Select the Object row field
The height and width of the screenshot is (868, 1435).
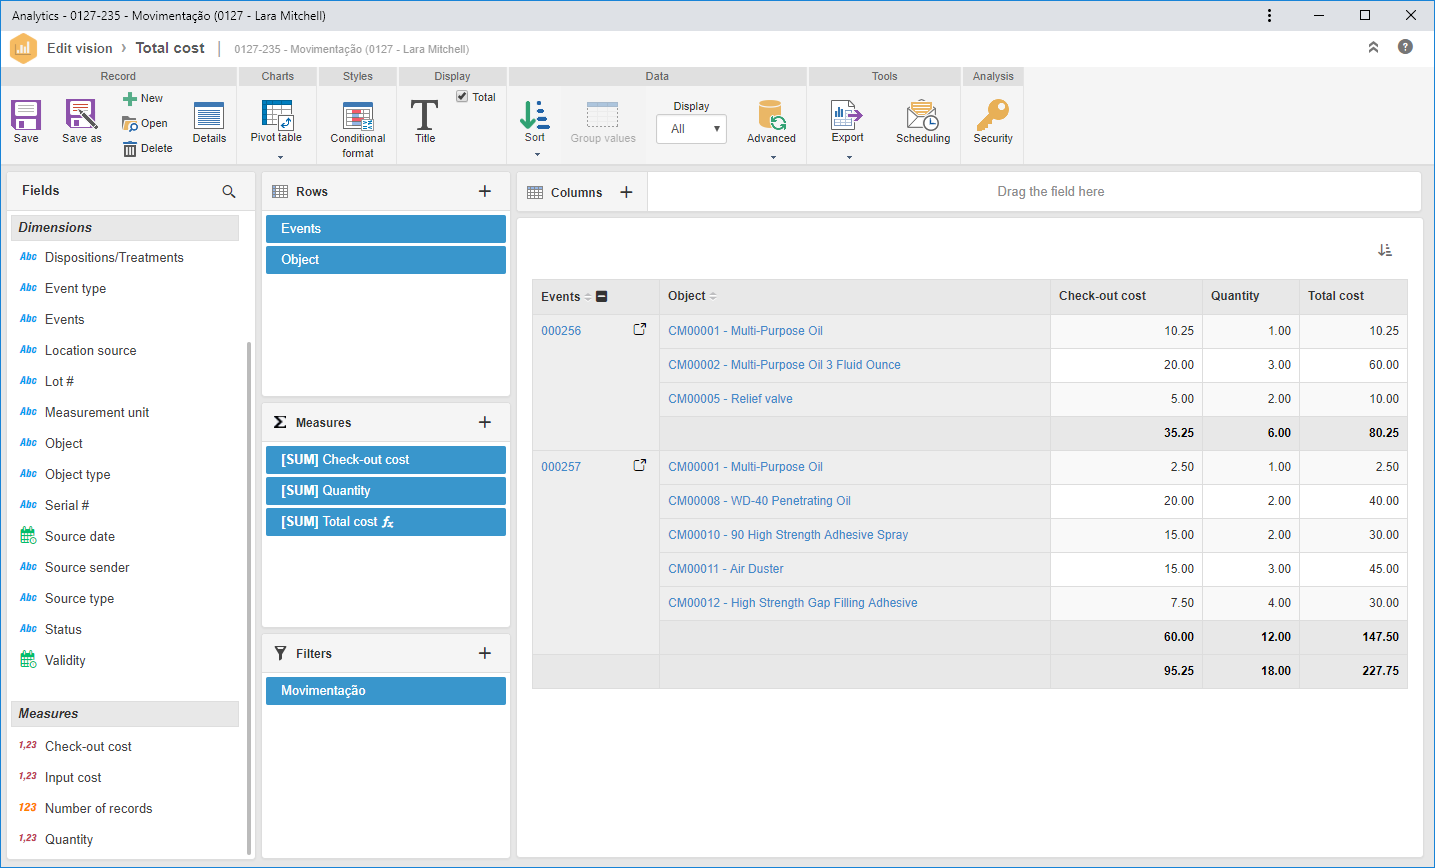click(386, 260)
